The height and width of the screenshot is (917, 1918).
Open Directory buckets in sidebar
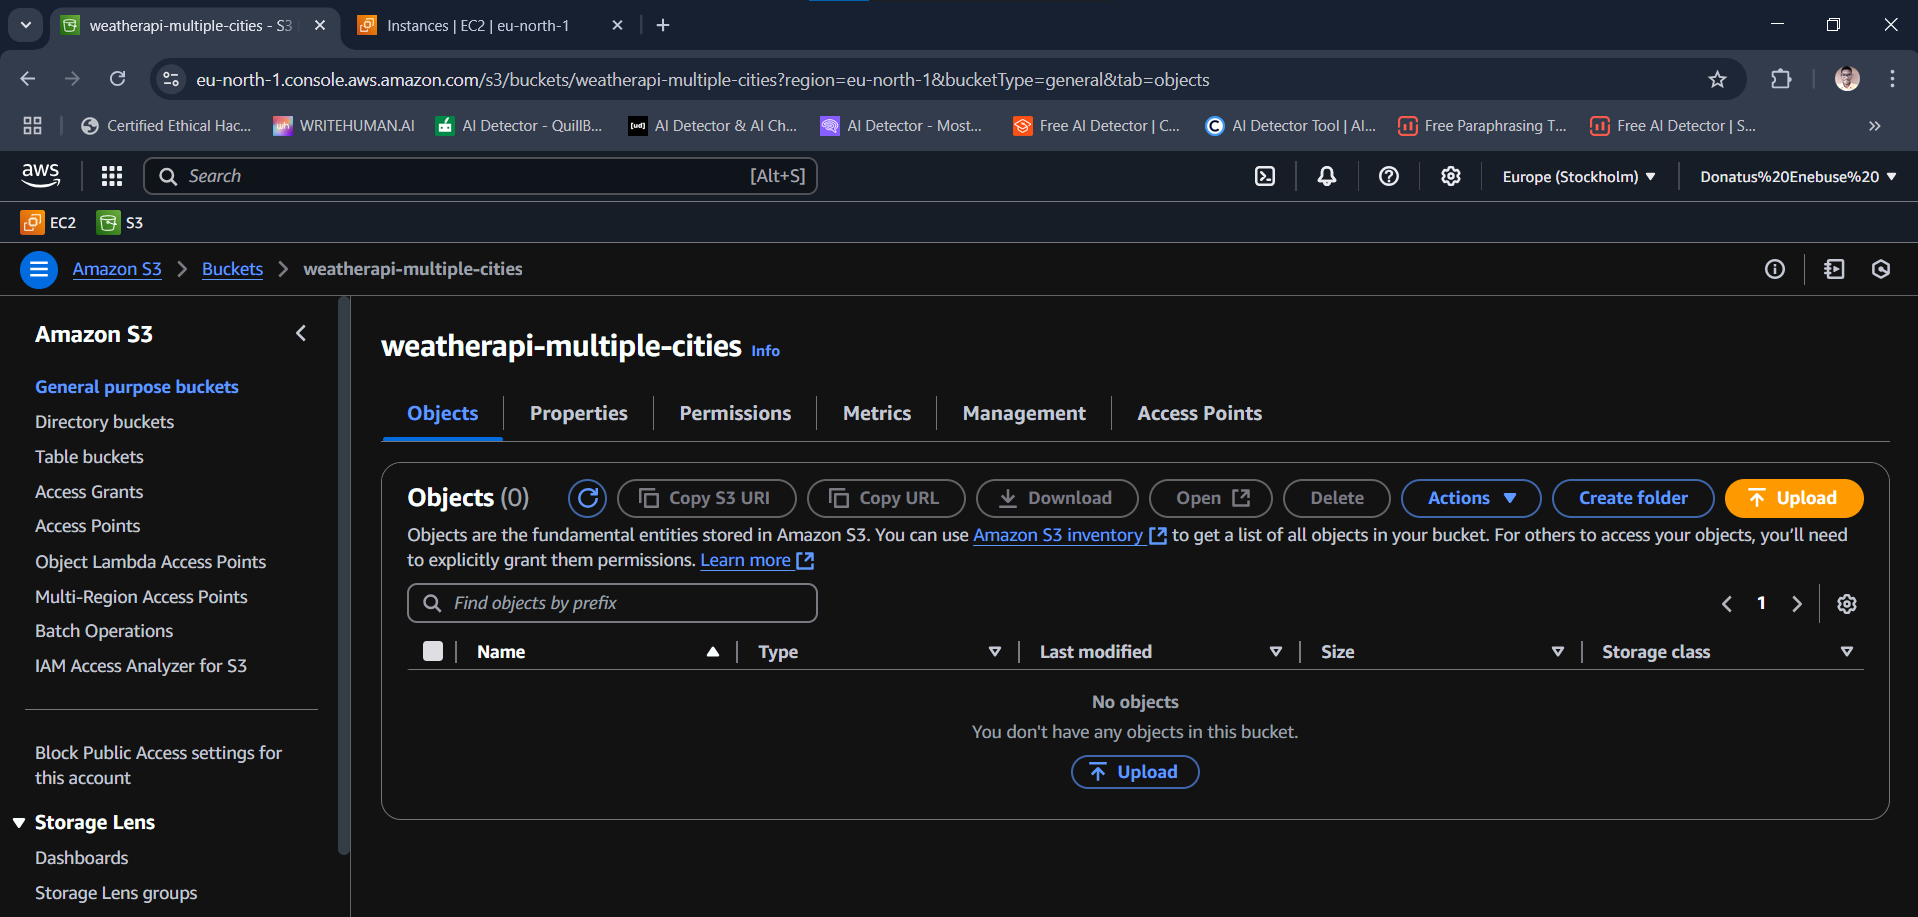click(104, 422)
